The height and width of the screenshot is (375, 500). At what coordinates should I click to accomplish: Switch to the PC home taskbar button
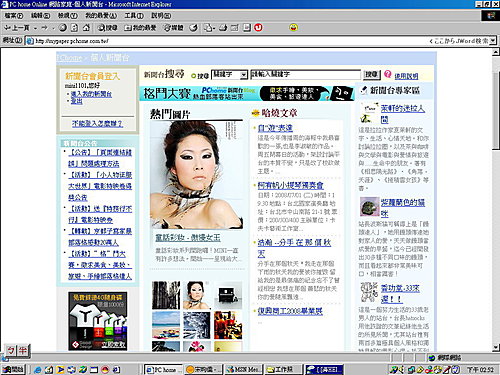[x=163, y=369]
